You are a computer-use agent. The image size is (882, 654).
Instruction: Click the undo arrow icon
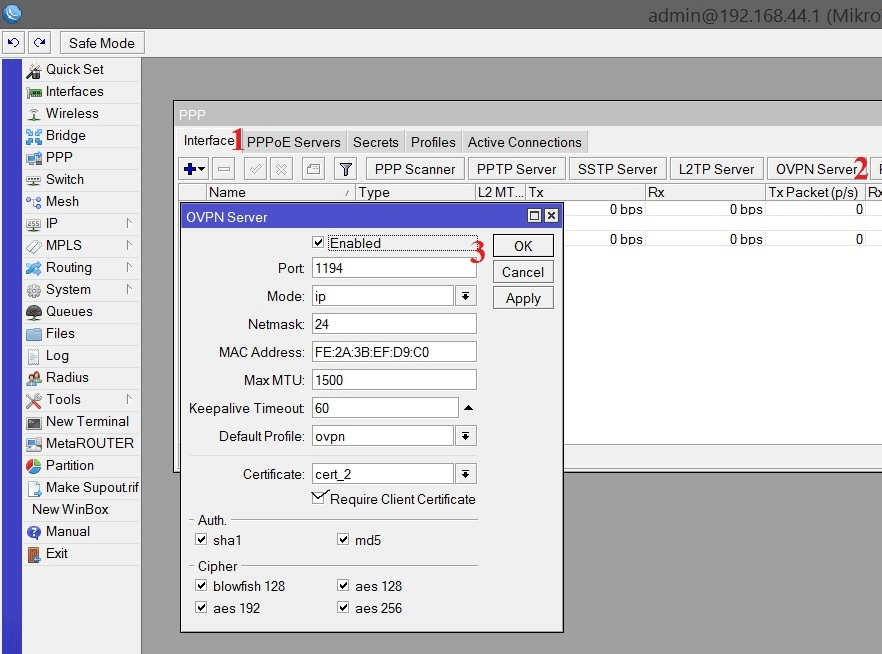click(14, 43)
